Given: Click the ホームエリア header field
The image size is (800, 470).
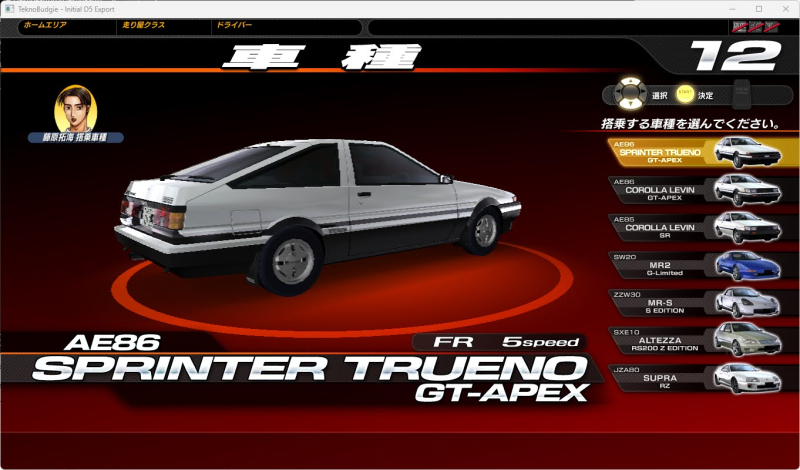Looking at the screenshot, I should 67,27.
